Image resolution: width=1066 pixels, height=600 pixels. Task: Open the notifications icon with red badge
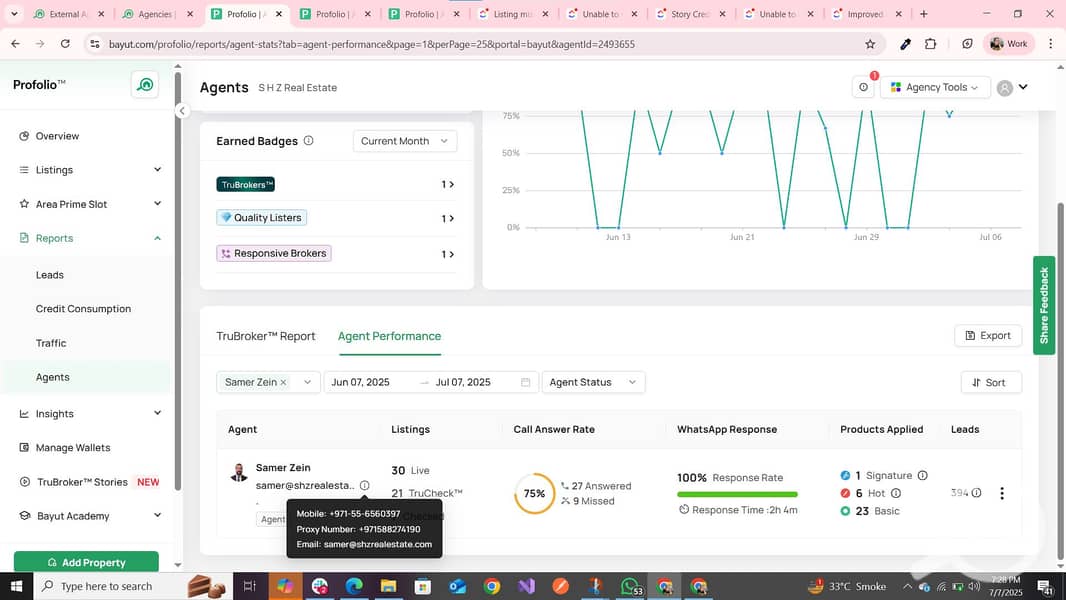tap(863, 87)
